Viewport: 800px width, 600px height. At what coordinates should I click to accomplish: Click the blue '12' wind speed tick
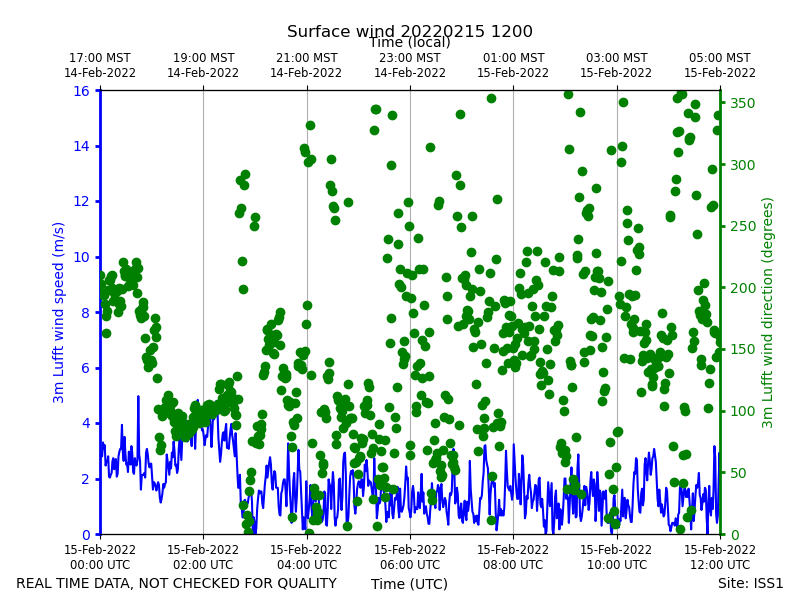(x=81, y=202)
